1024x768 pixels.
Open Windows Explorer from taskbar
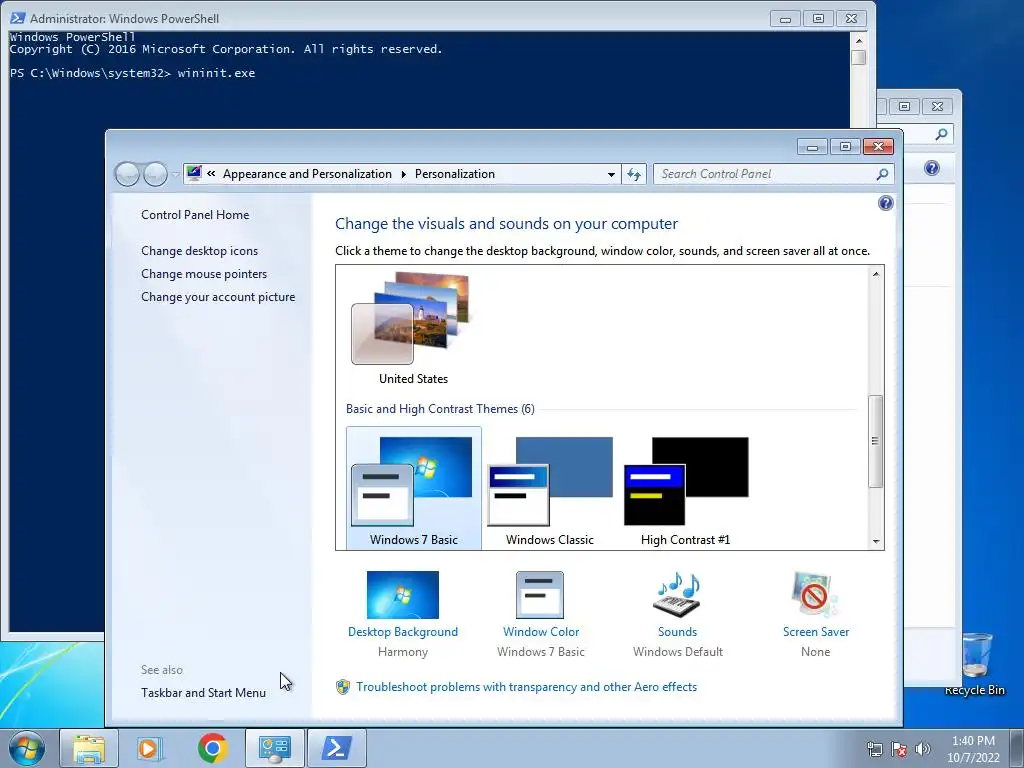point(89,748)
